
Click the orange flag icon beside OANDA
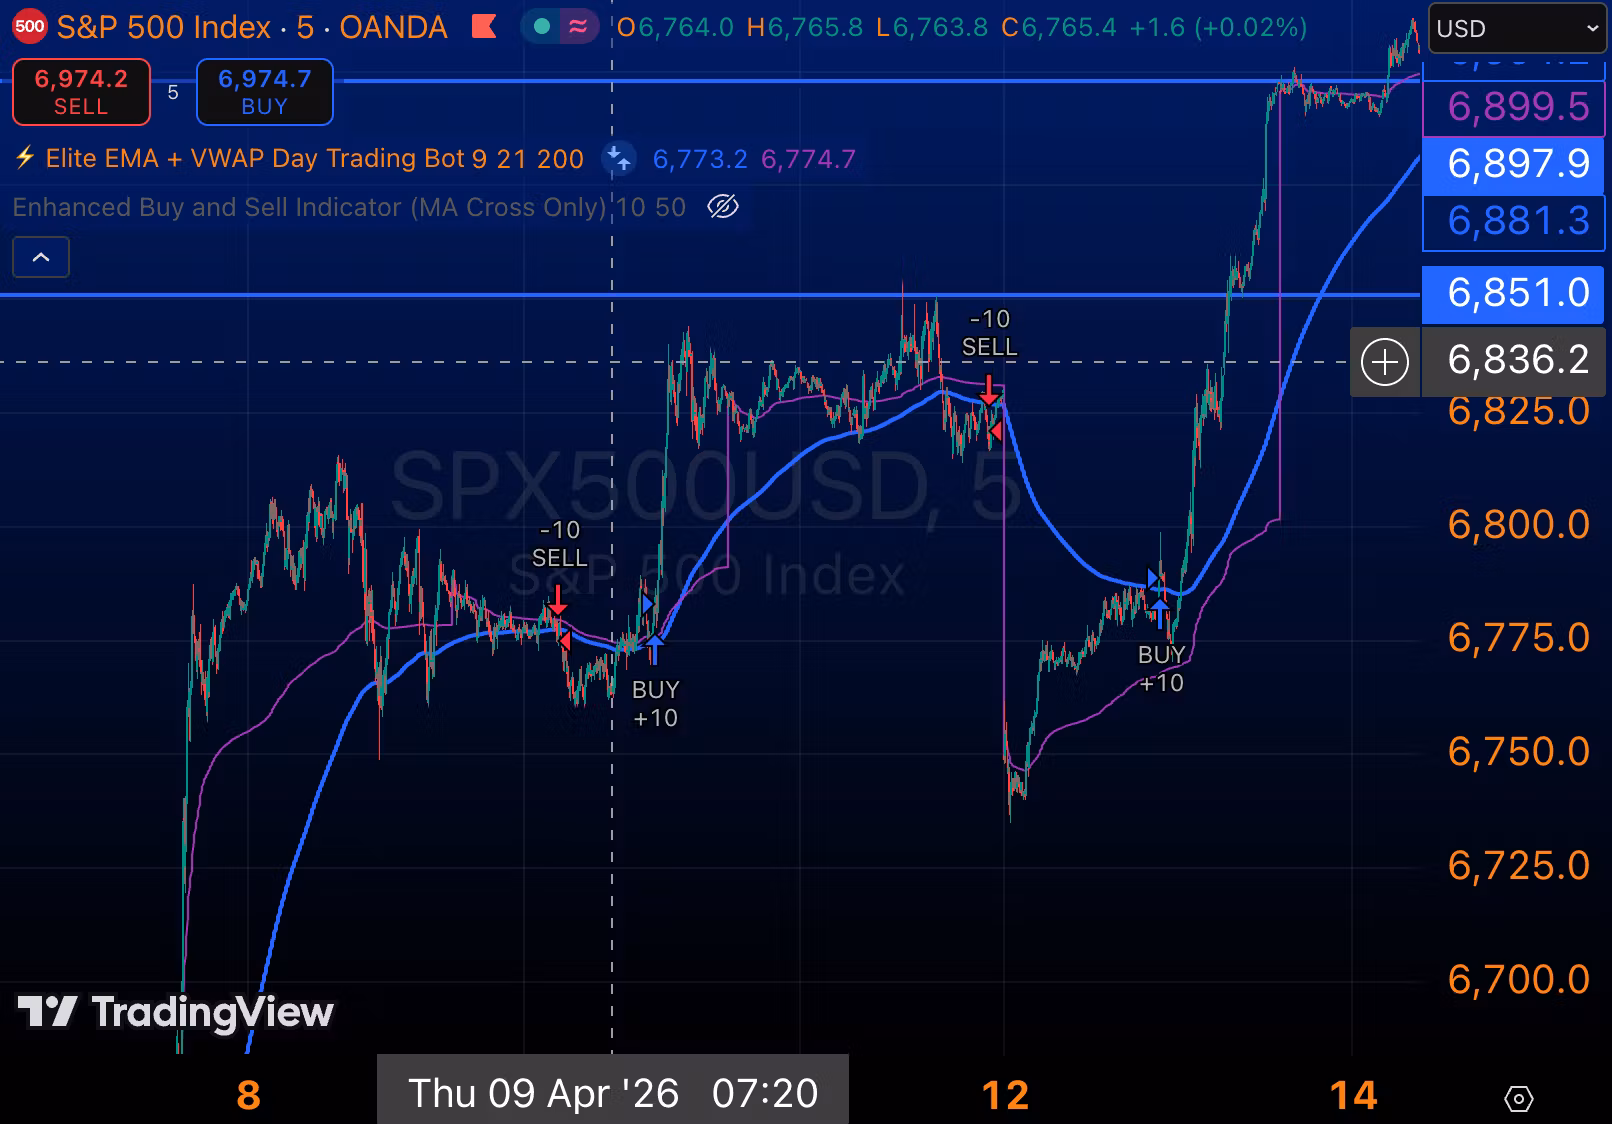(x=484, y=27)
